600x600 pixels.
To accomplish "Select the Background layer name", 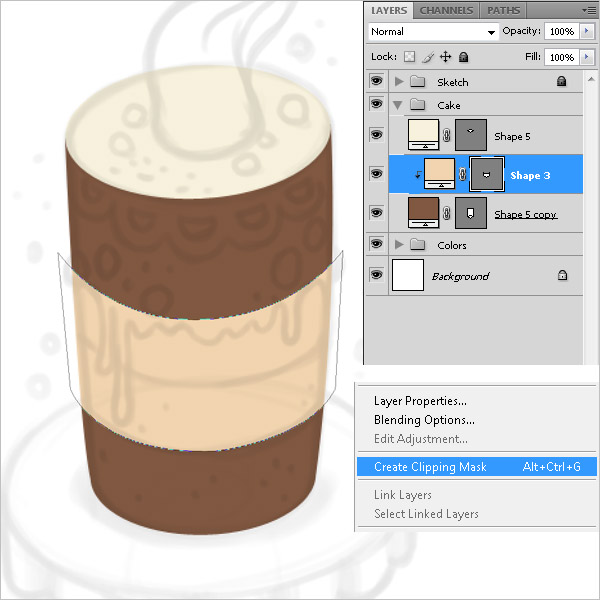I will pyautogui.click(x=460, y=276).
